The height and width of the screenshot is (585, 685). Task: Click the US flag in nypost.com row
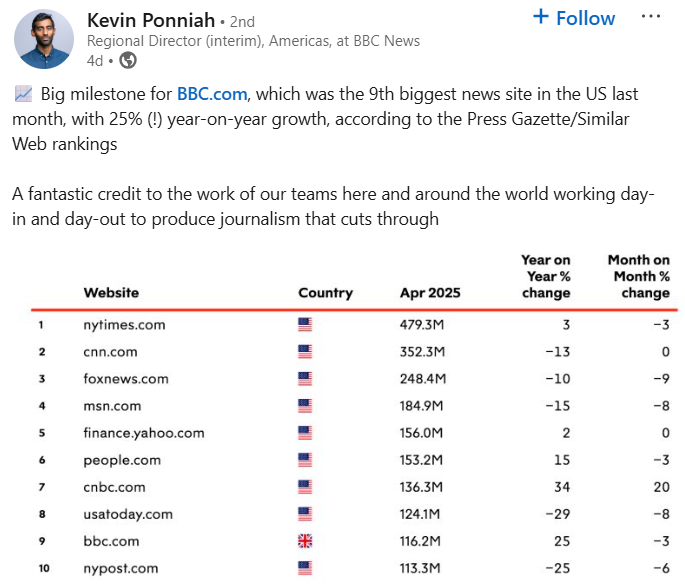(305, 568)
